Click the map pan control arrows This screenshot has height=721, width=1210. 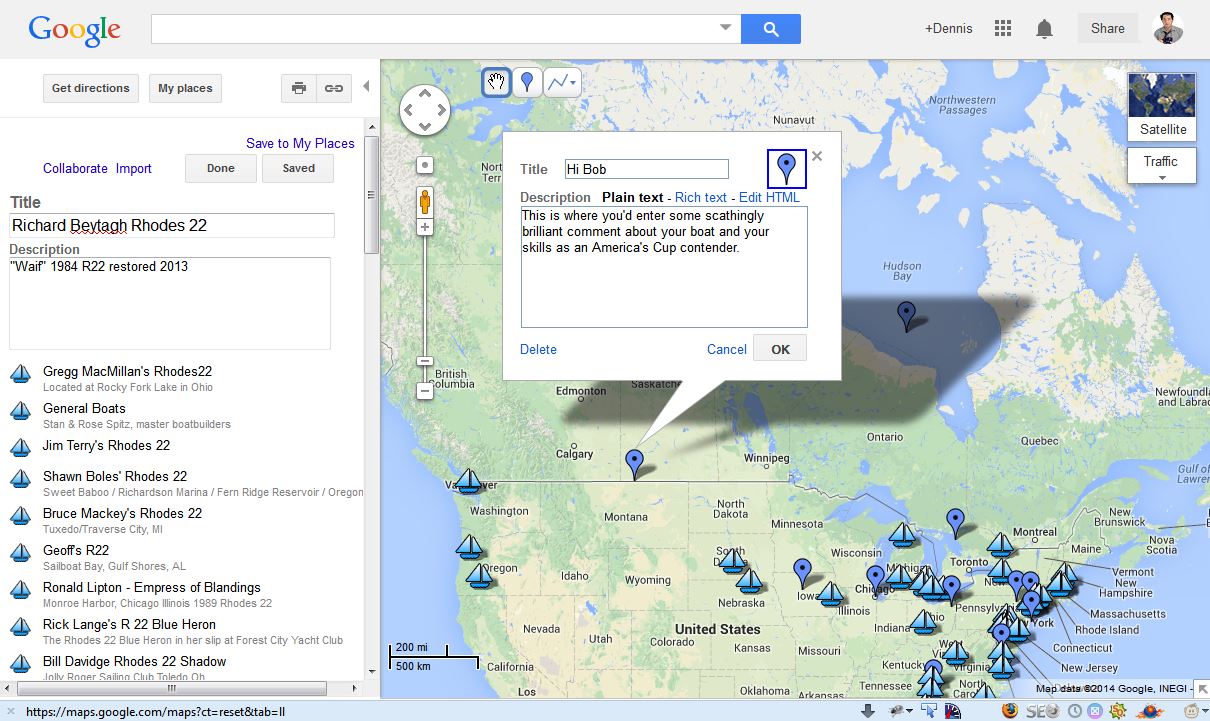(x=425, y=109)
